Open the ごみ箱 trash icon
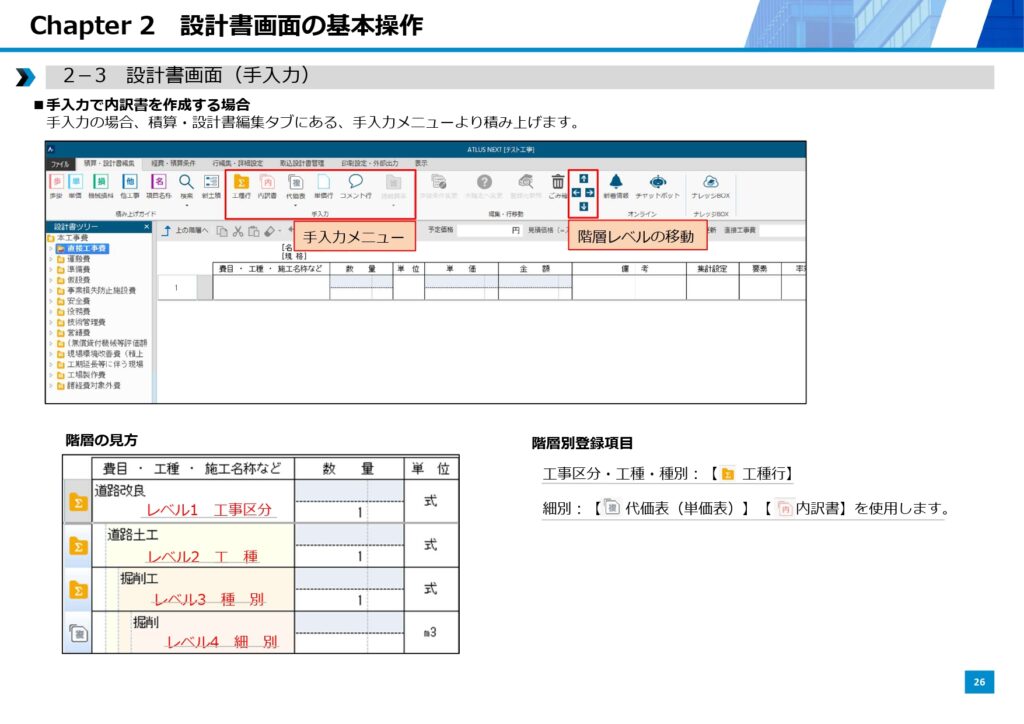Viewport: 1024px width, 724px height. [x=557, y=183]
